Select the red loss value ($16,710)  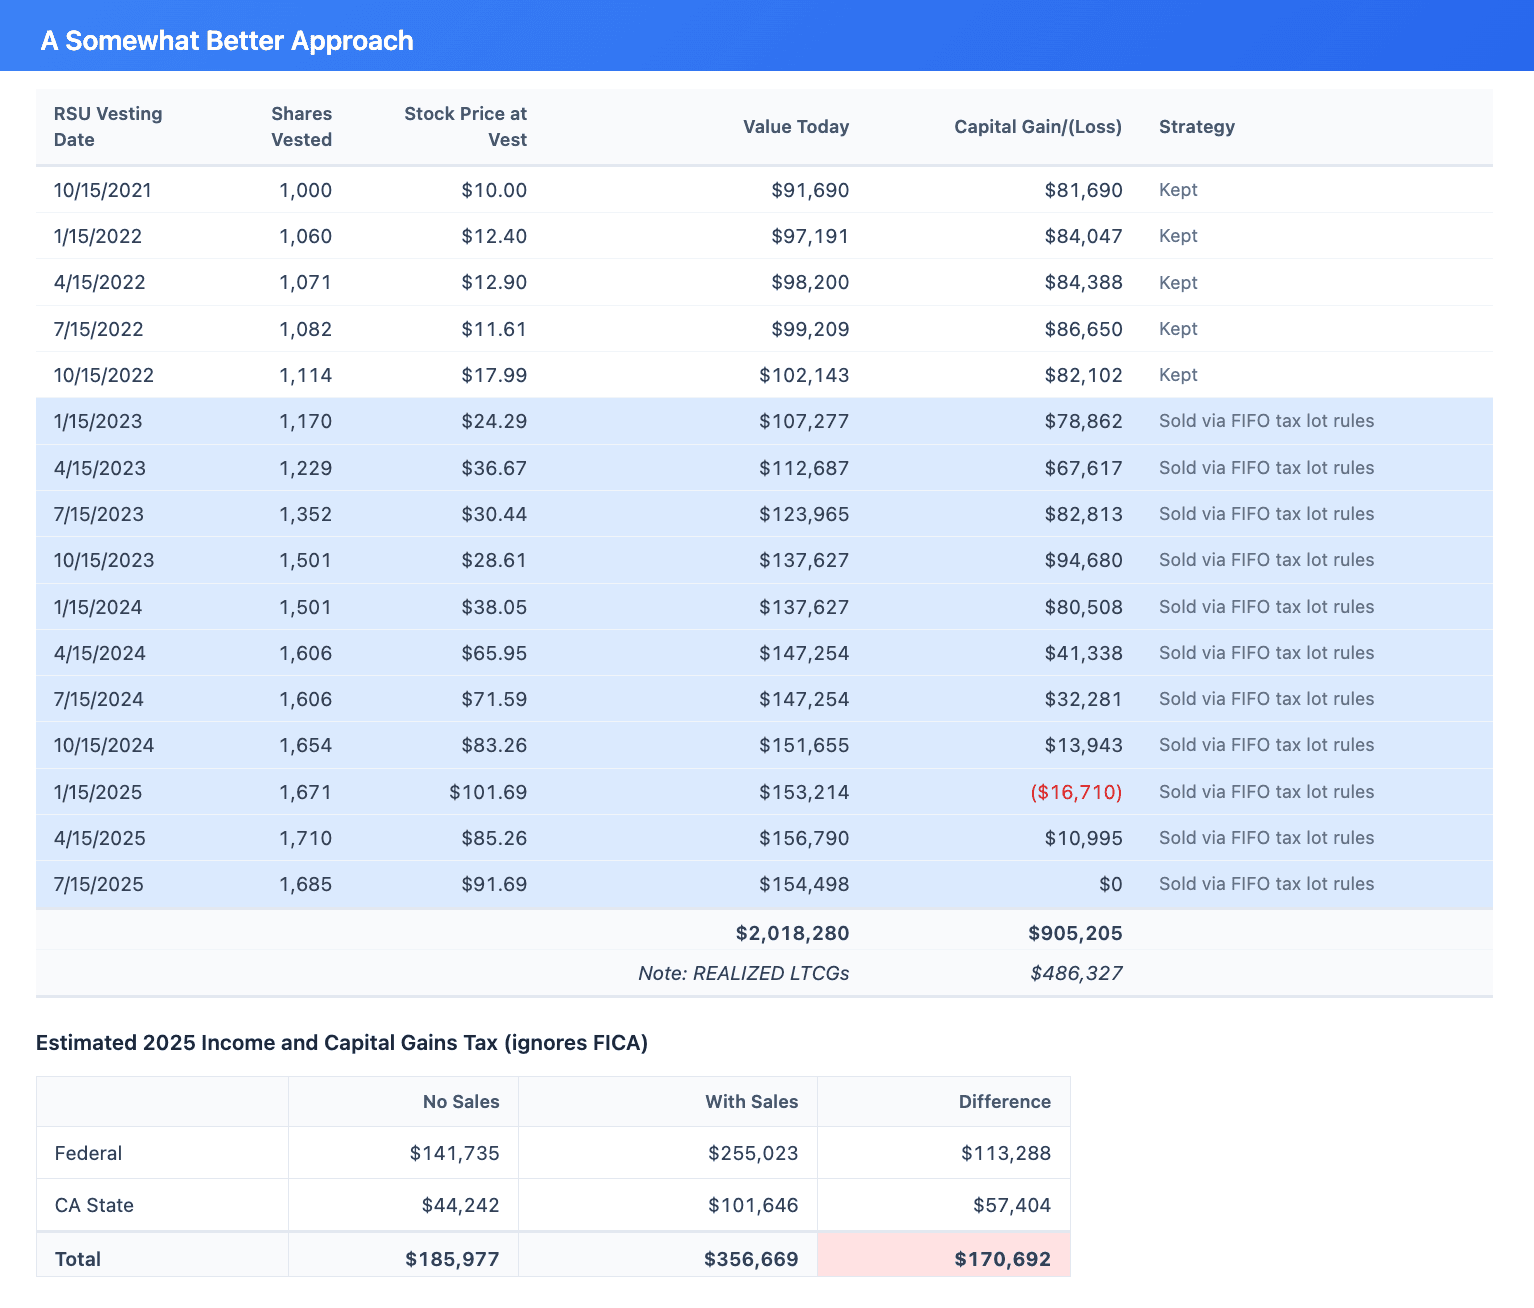[1075, 792]
